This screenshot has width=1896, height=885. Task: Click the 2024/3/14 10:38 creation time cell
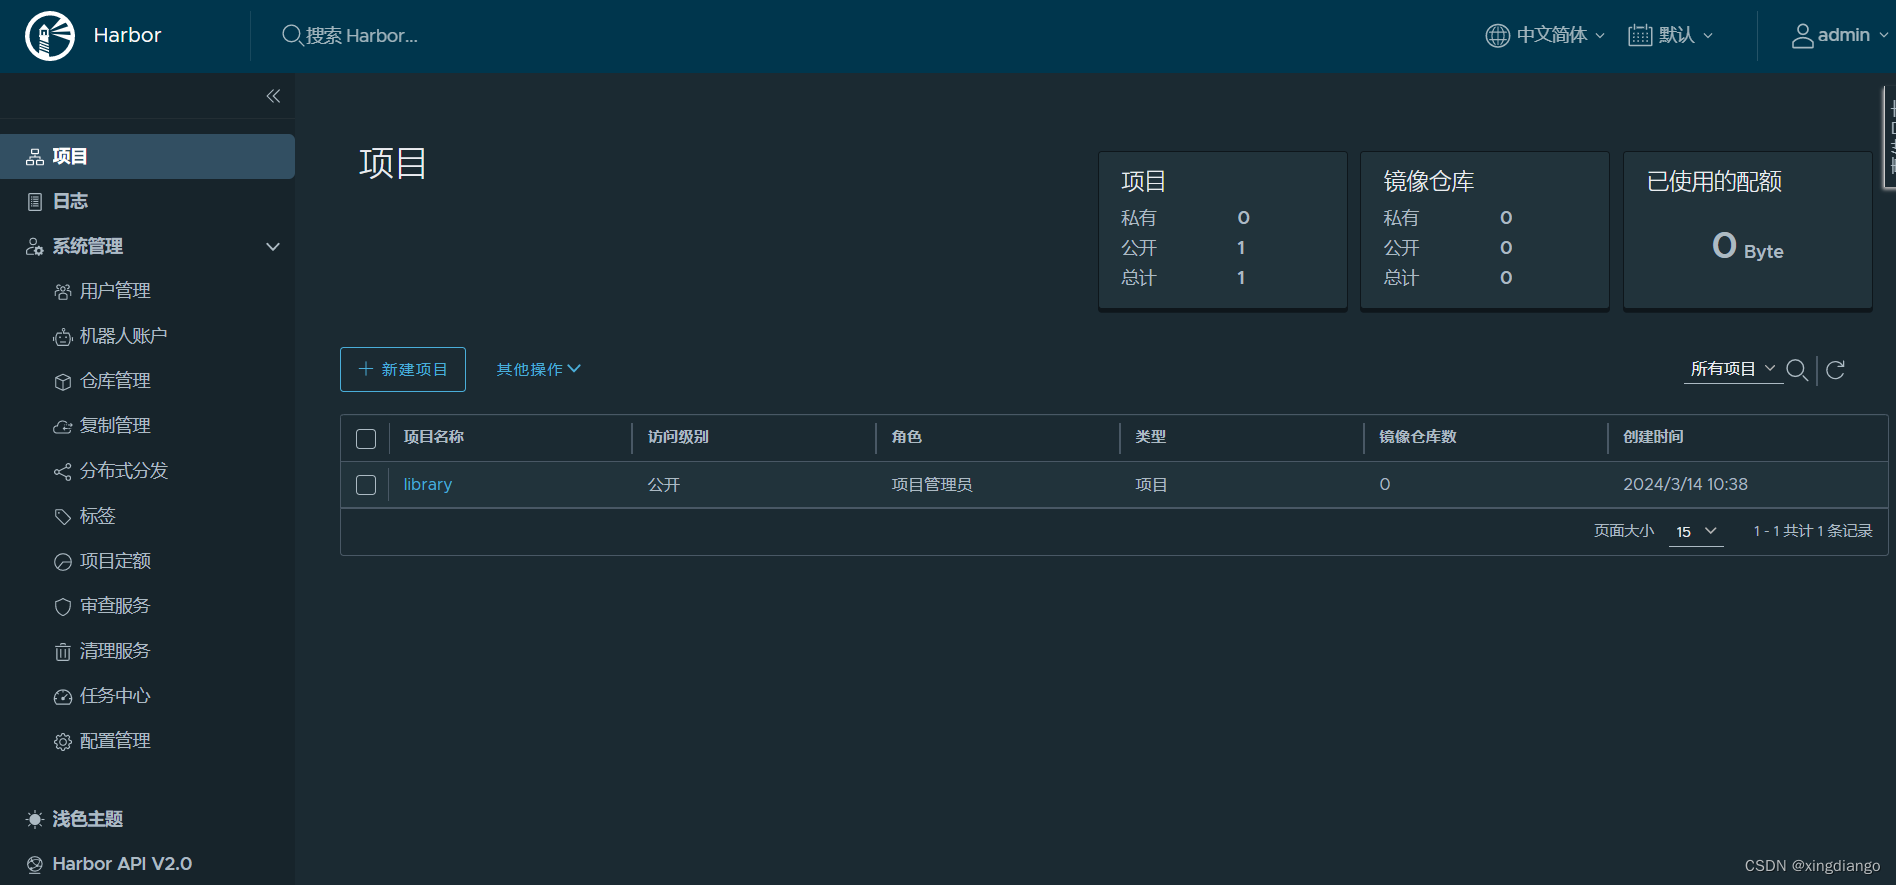point(1685,485)
